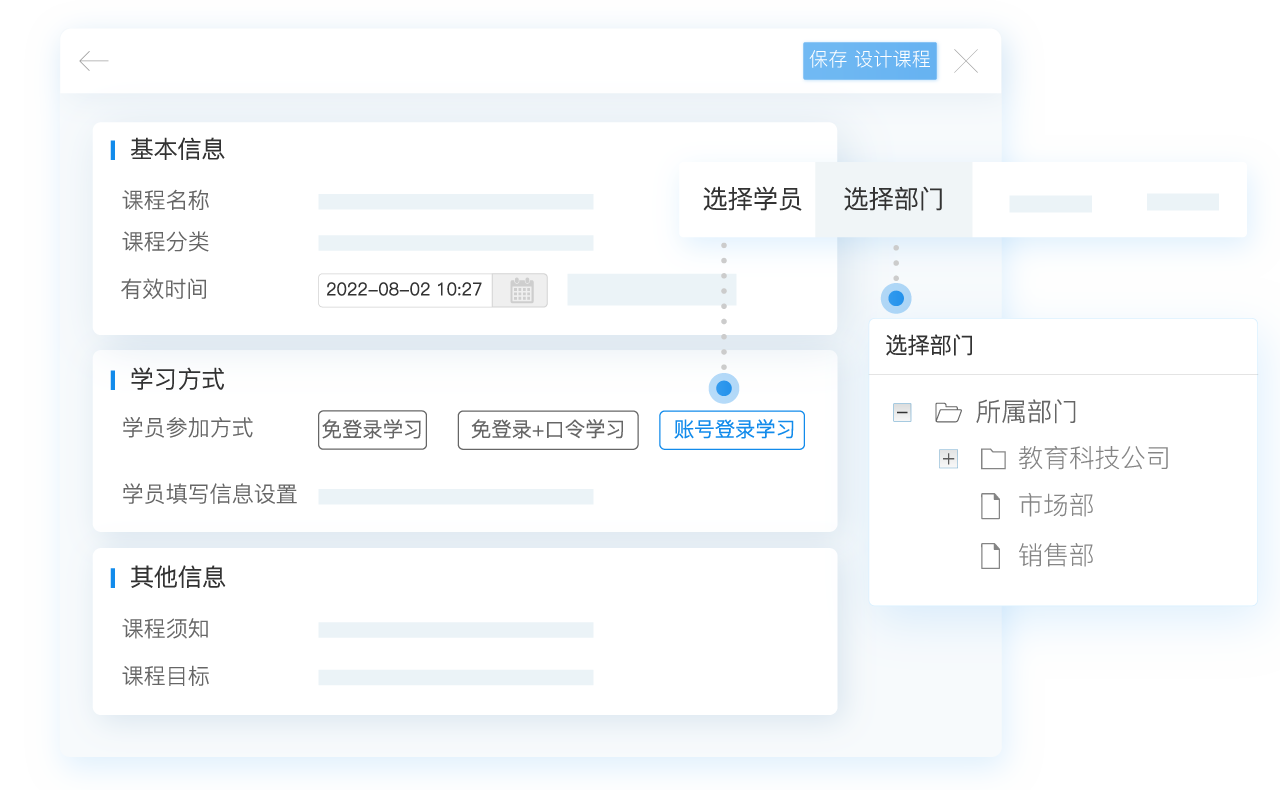Close the course editor with the X
Screen dimensions: 1280x790
pos(966,61)
